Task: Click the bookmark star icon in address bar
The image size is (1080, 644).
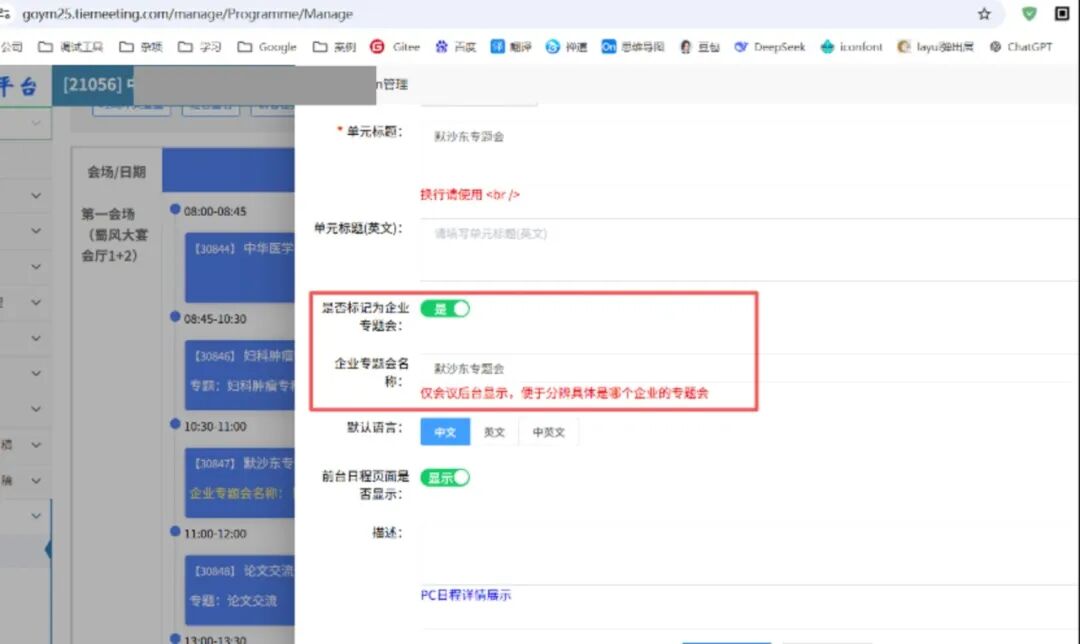Action: point(984,14)
